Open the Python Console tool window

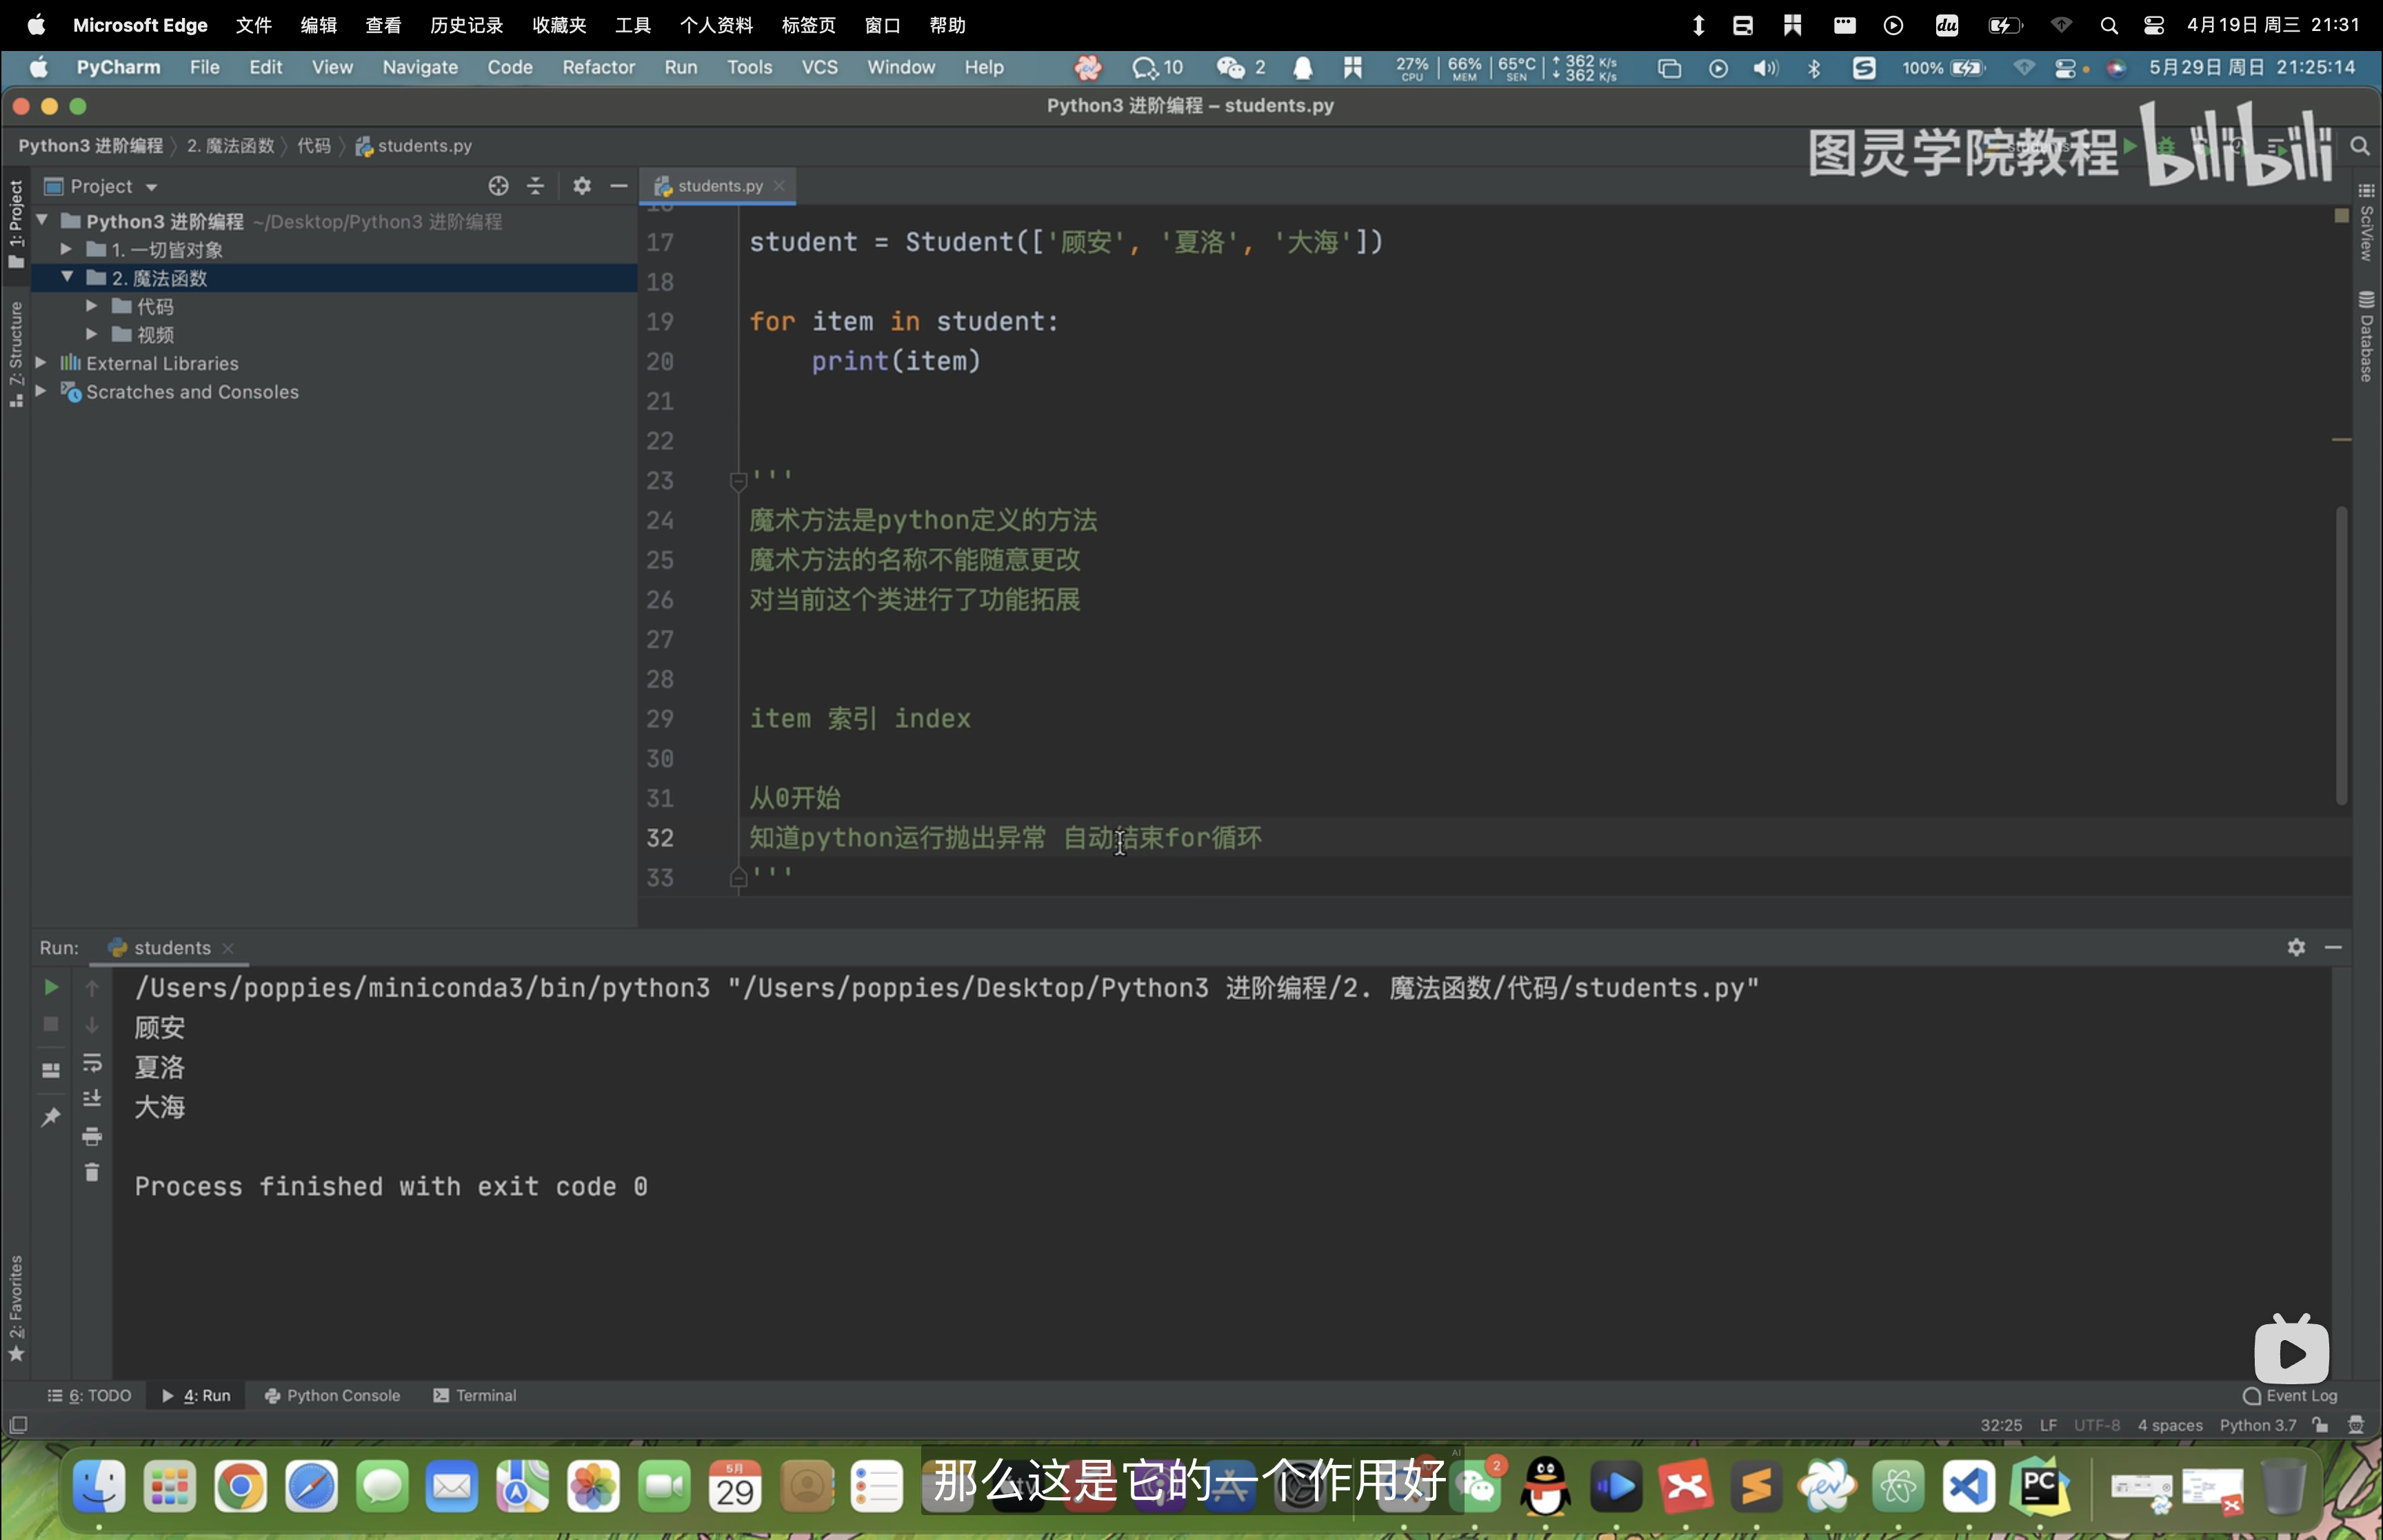332,1395
